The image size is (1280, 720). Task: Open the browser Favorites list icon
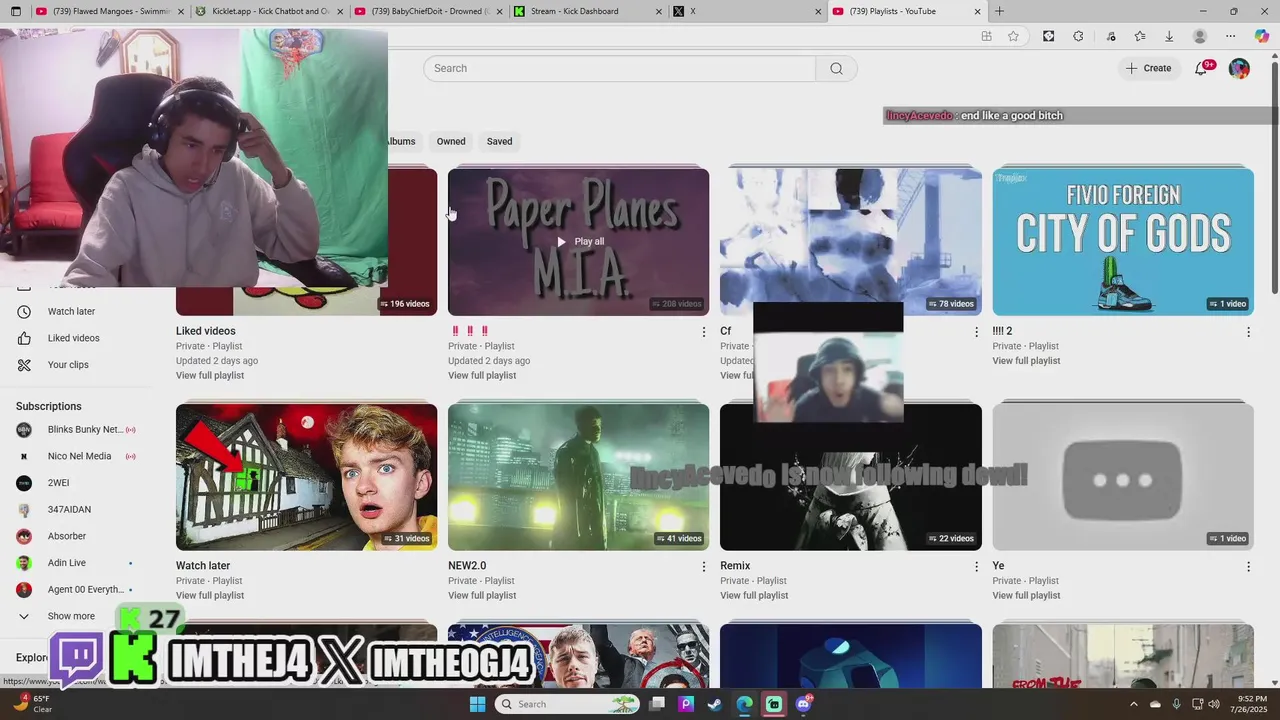[1140, 36]
